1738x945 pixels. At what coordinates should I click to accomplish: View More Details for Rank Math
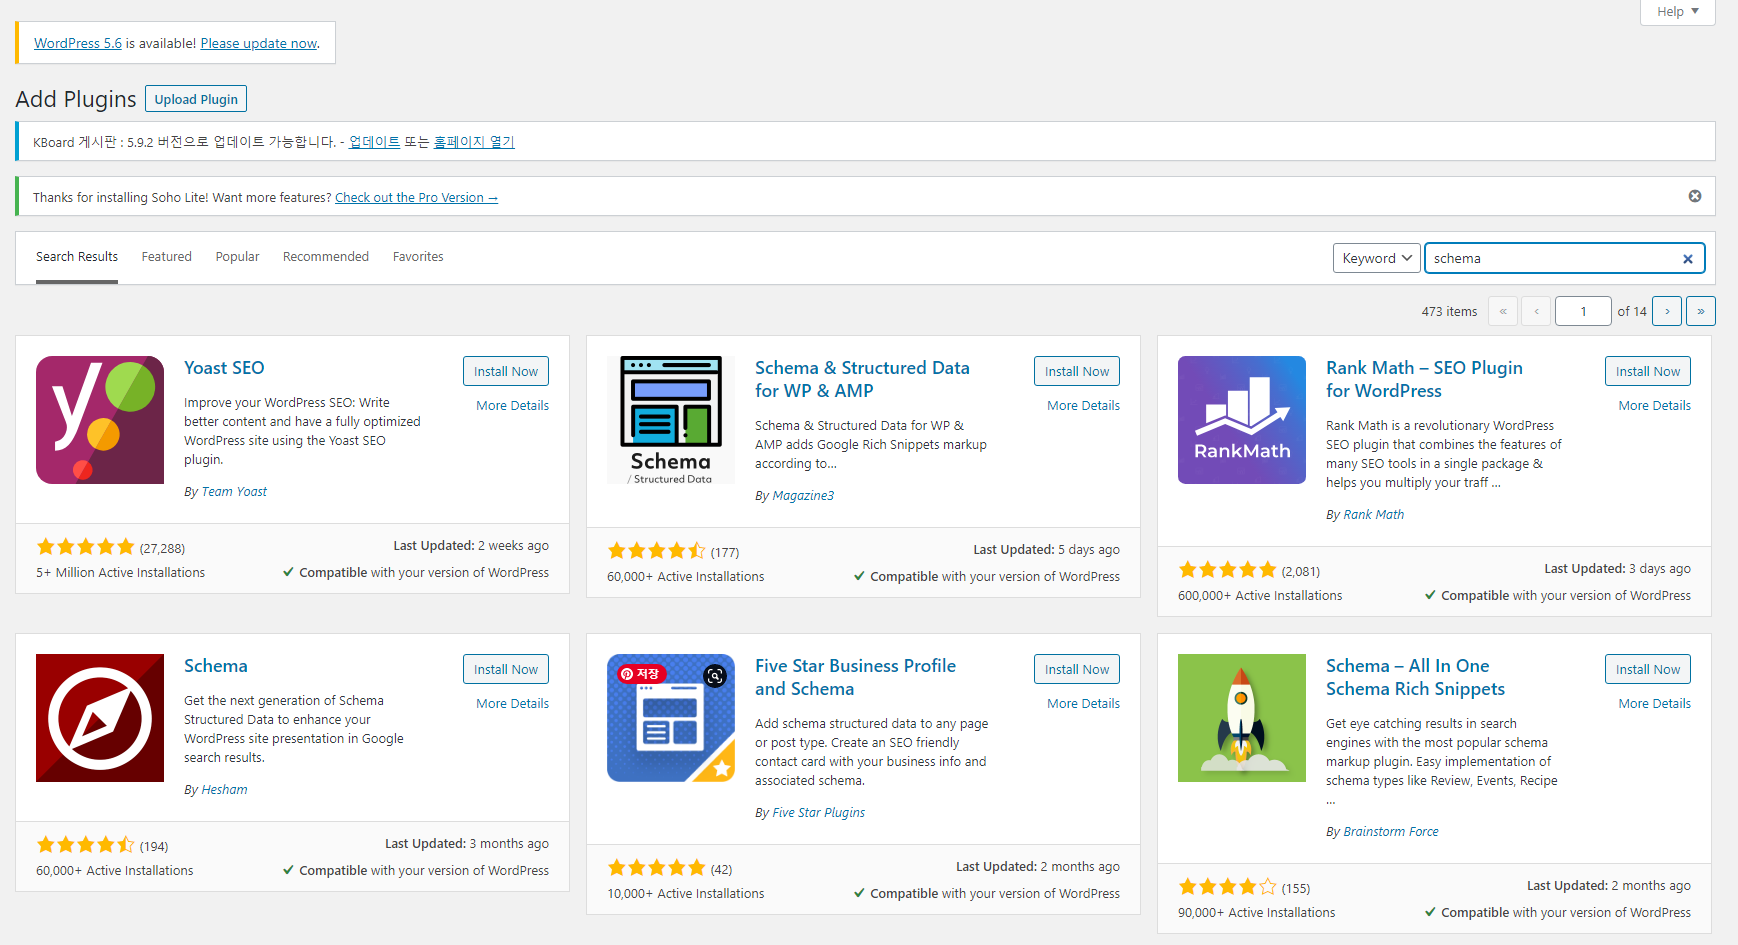tap(1655, 406)
